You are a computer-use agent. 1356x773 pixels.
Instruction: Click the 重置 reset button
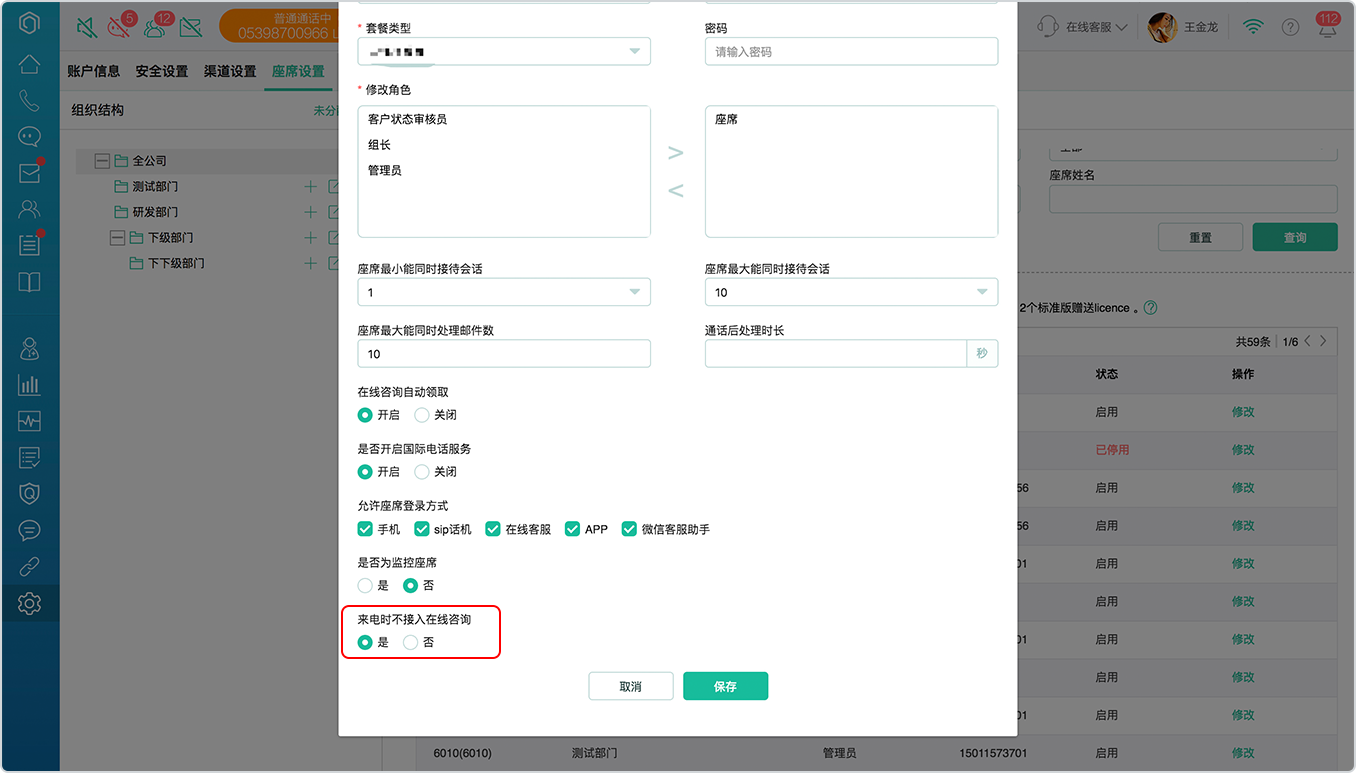(1200, 237)
